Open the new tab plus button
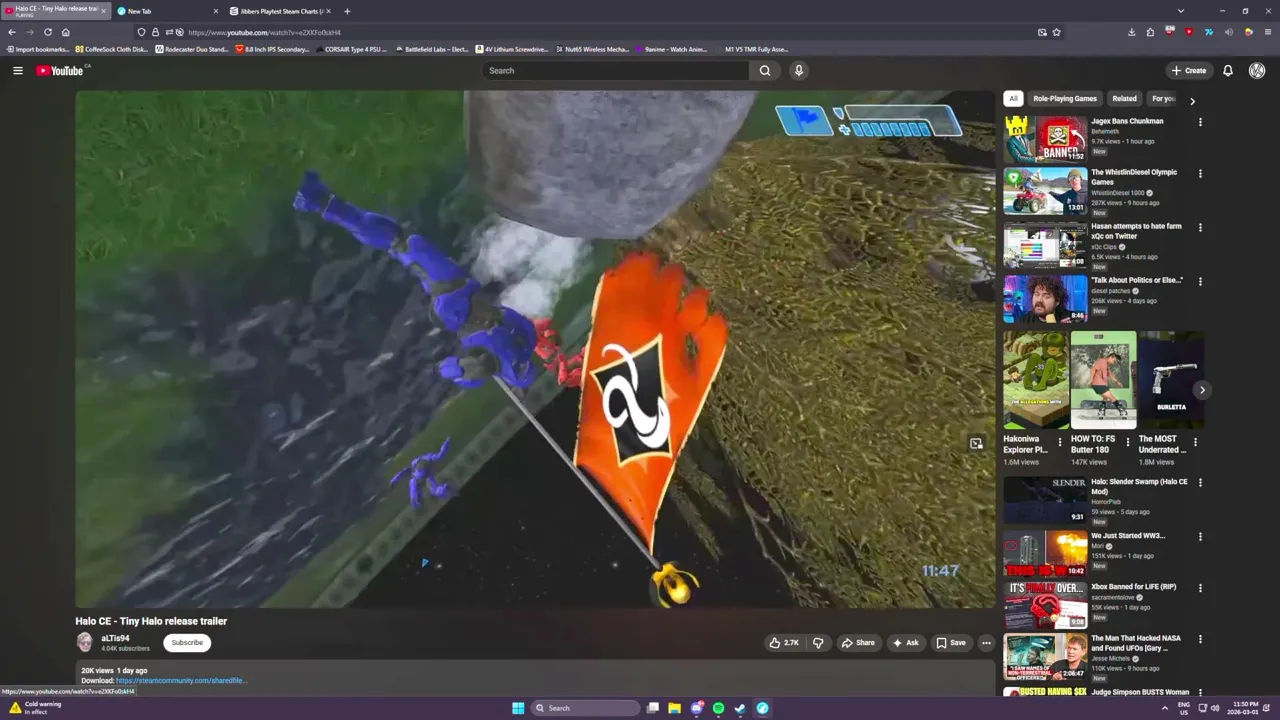Image resolution: width=1280 pixels, height=720 pixels. pos(347,11)
